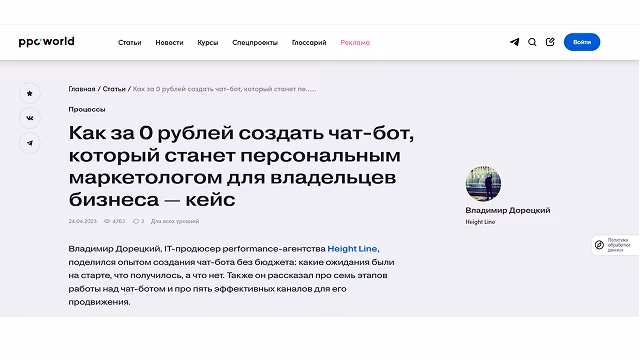Share the article via VK icon
This screenshot has width=640, height=360.
pyautogui.click(x=30, y=118)
